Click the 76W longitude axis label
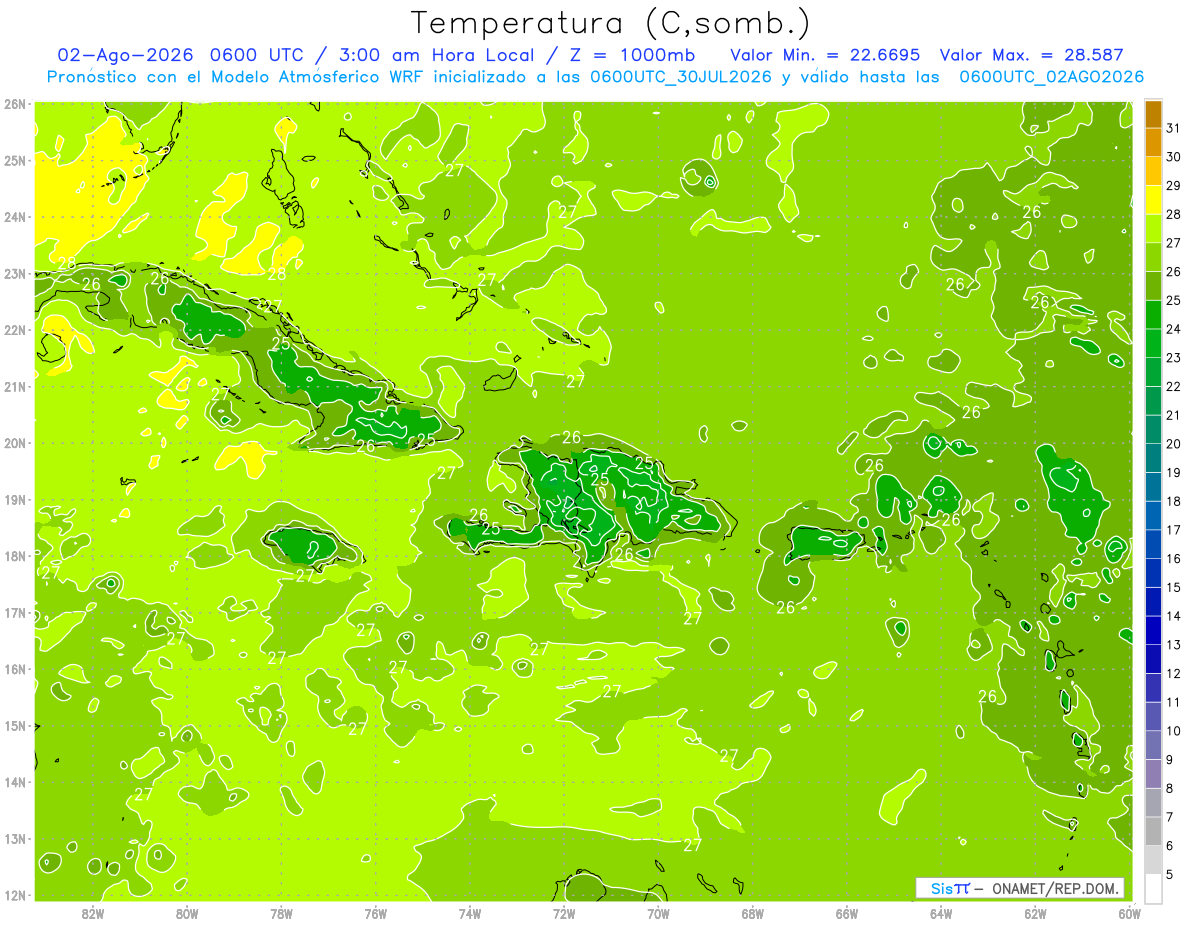This screenshot has width=1200, height=927. 376,913
